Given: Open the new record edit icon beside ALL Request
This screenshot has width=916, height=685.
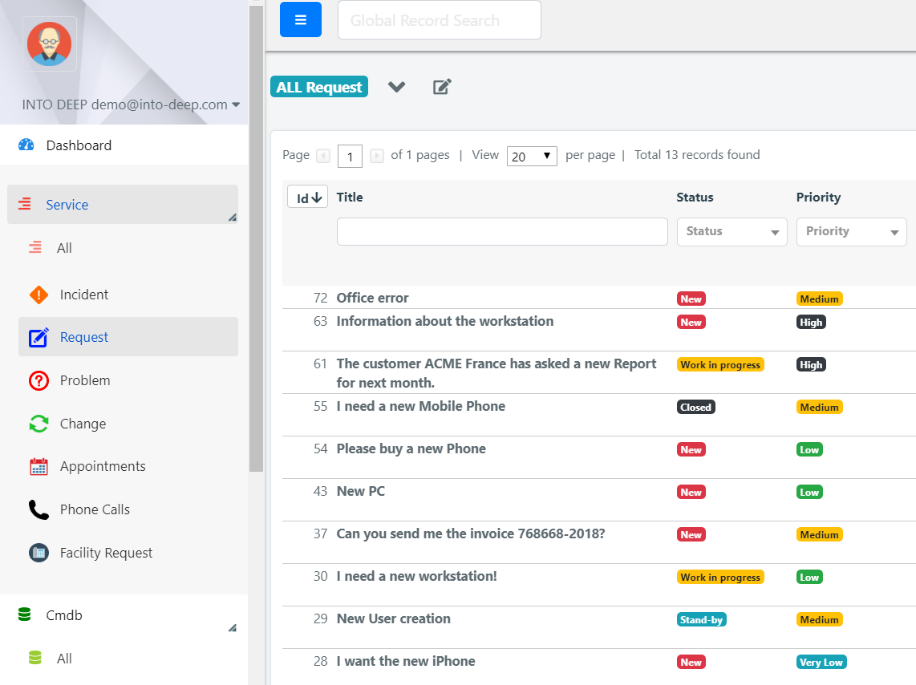Looking at the screenshot, I should coord(441,87).
